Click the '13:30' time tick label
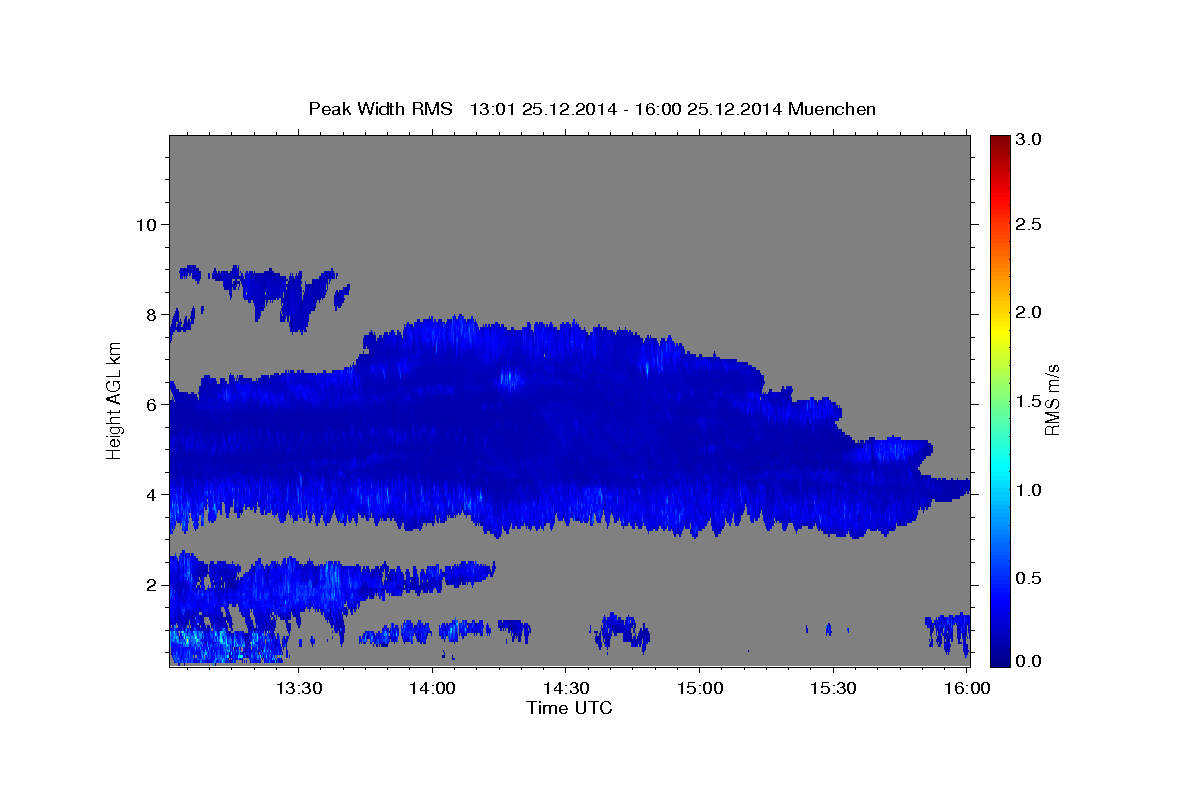 click(298, 689)
